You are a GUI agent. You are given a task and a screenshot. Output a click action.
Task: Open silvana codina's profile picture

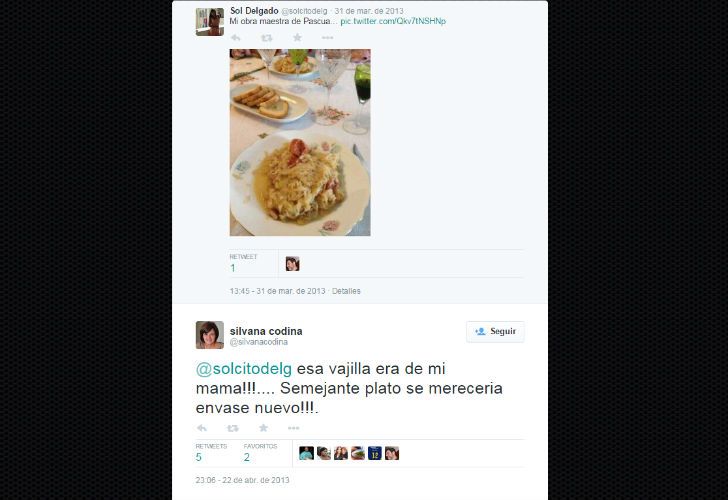(210, 335)
